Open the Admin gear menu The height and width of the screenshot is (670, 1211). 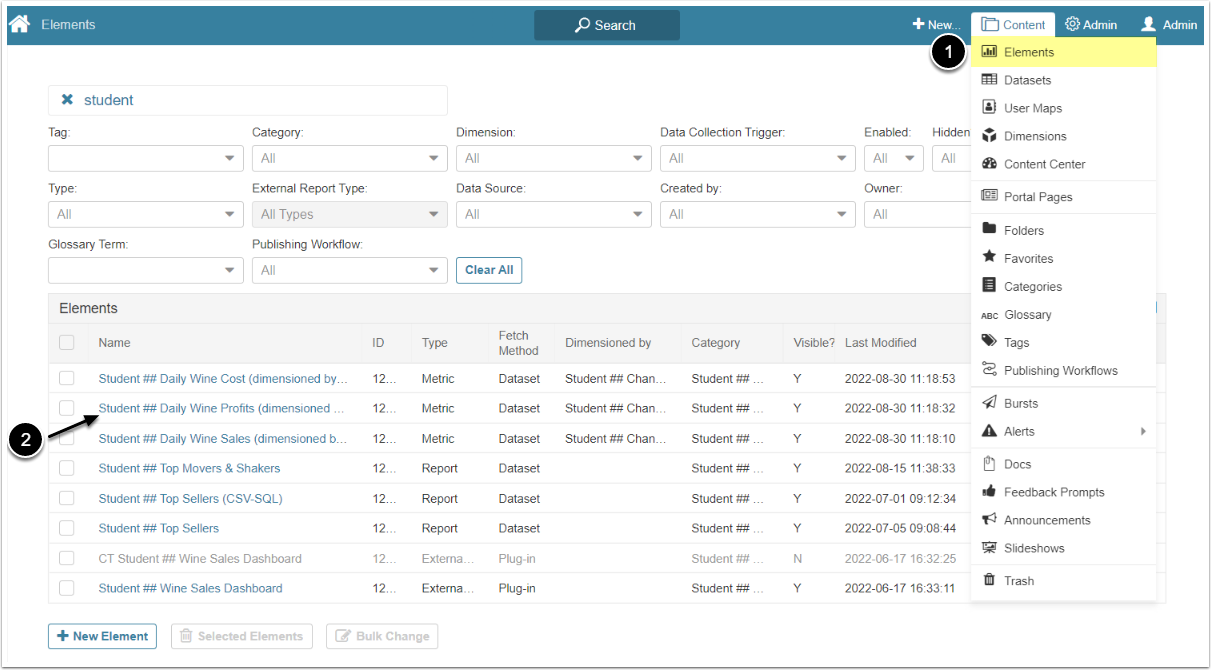[1090, 25]
